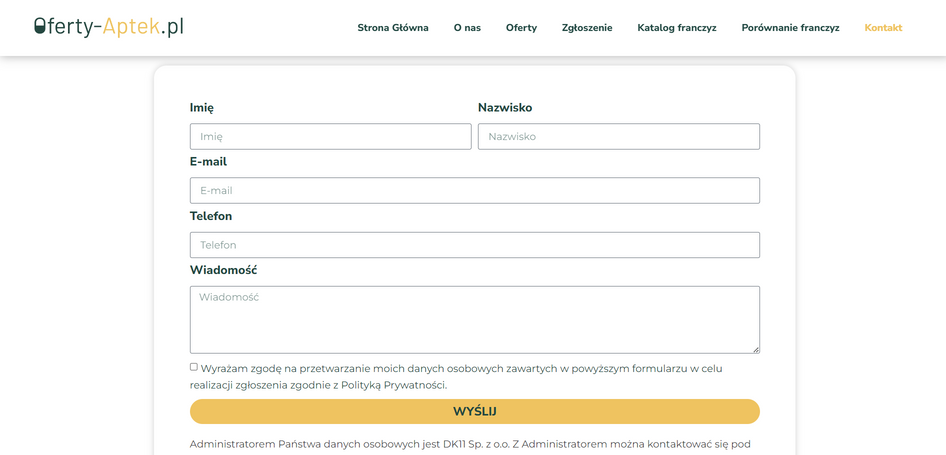The image size is (946, 455).
Task: Open the Strona Główna menu item
Action: (393, 28)
